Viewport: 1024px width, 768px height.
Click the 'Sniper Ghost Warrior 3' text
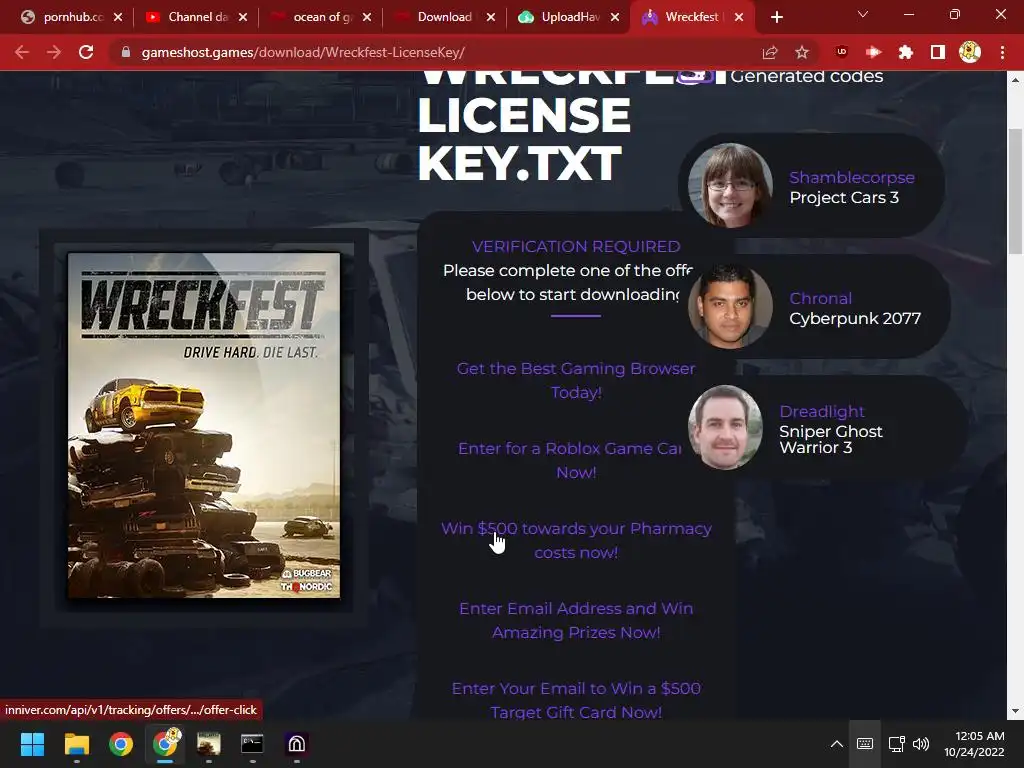[x=831, y=440]
